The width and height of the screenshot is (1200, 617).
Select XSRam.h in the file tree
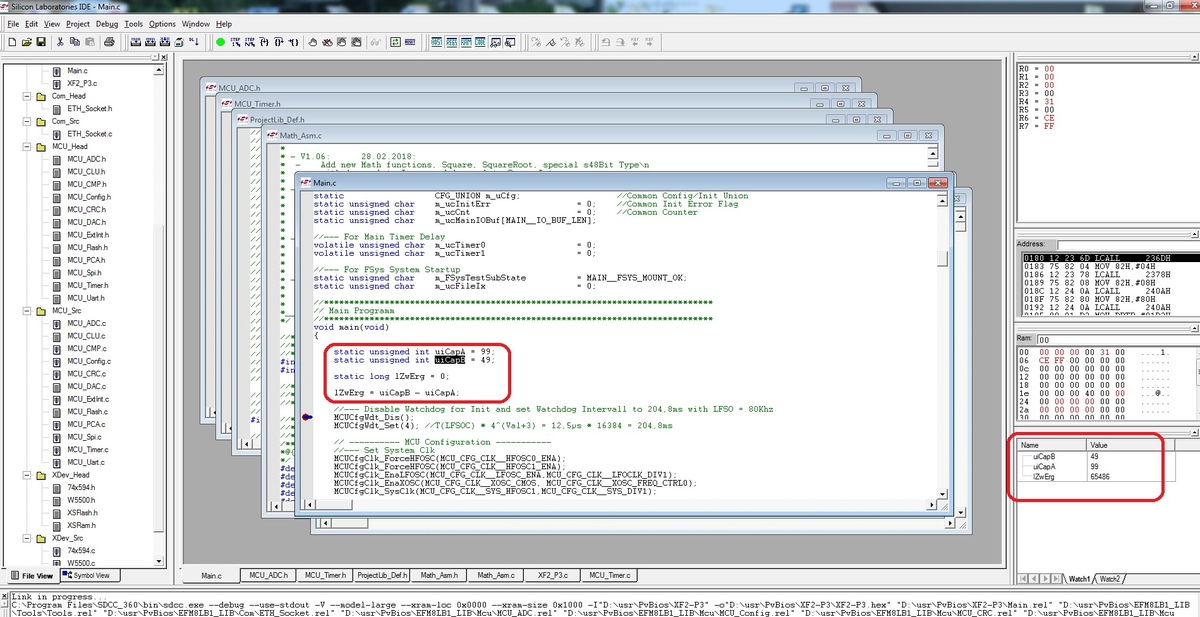coord(81,525)
